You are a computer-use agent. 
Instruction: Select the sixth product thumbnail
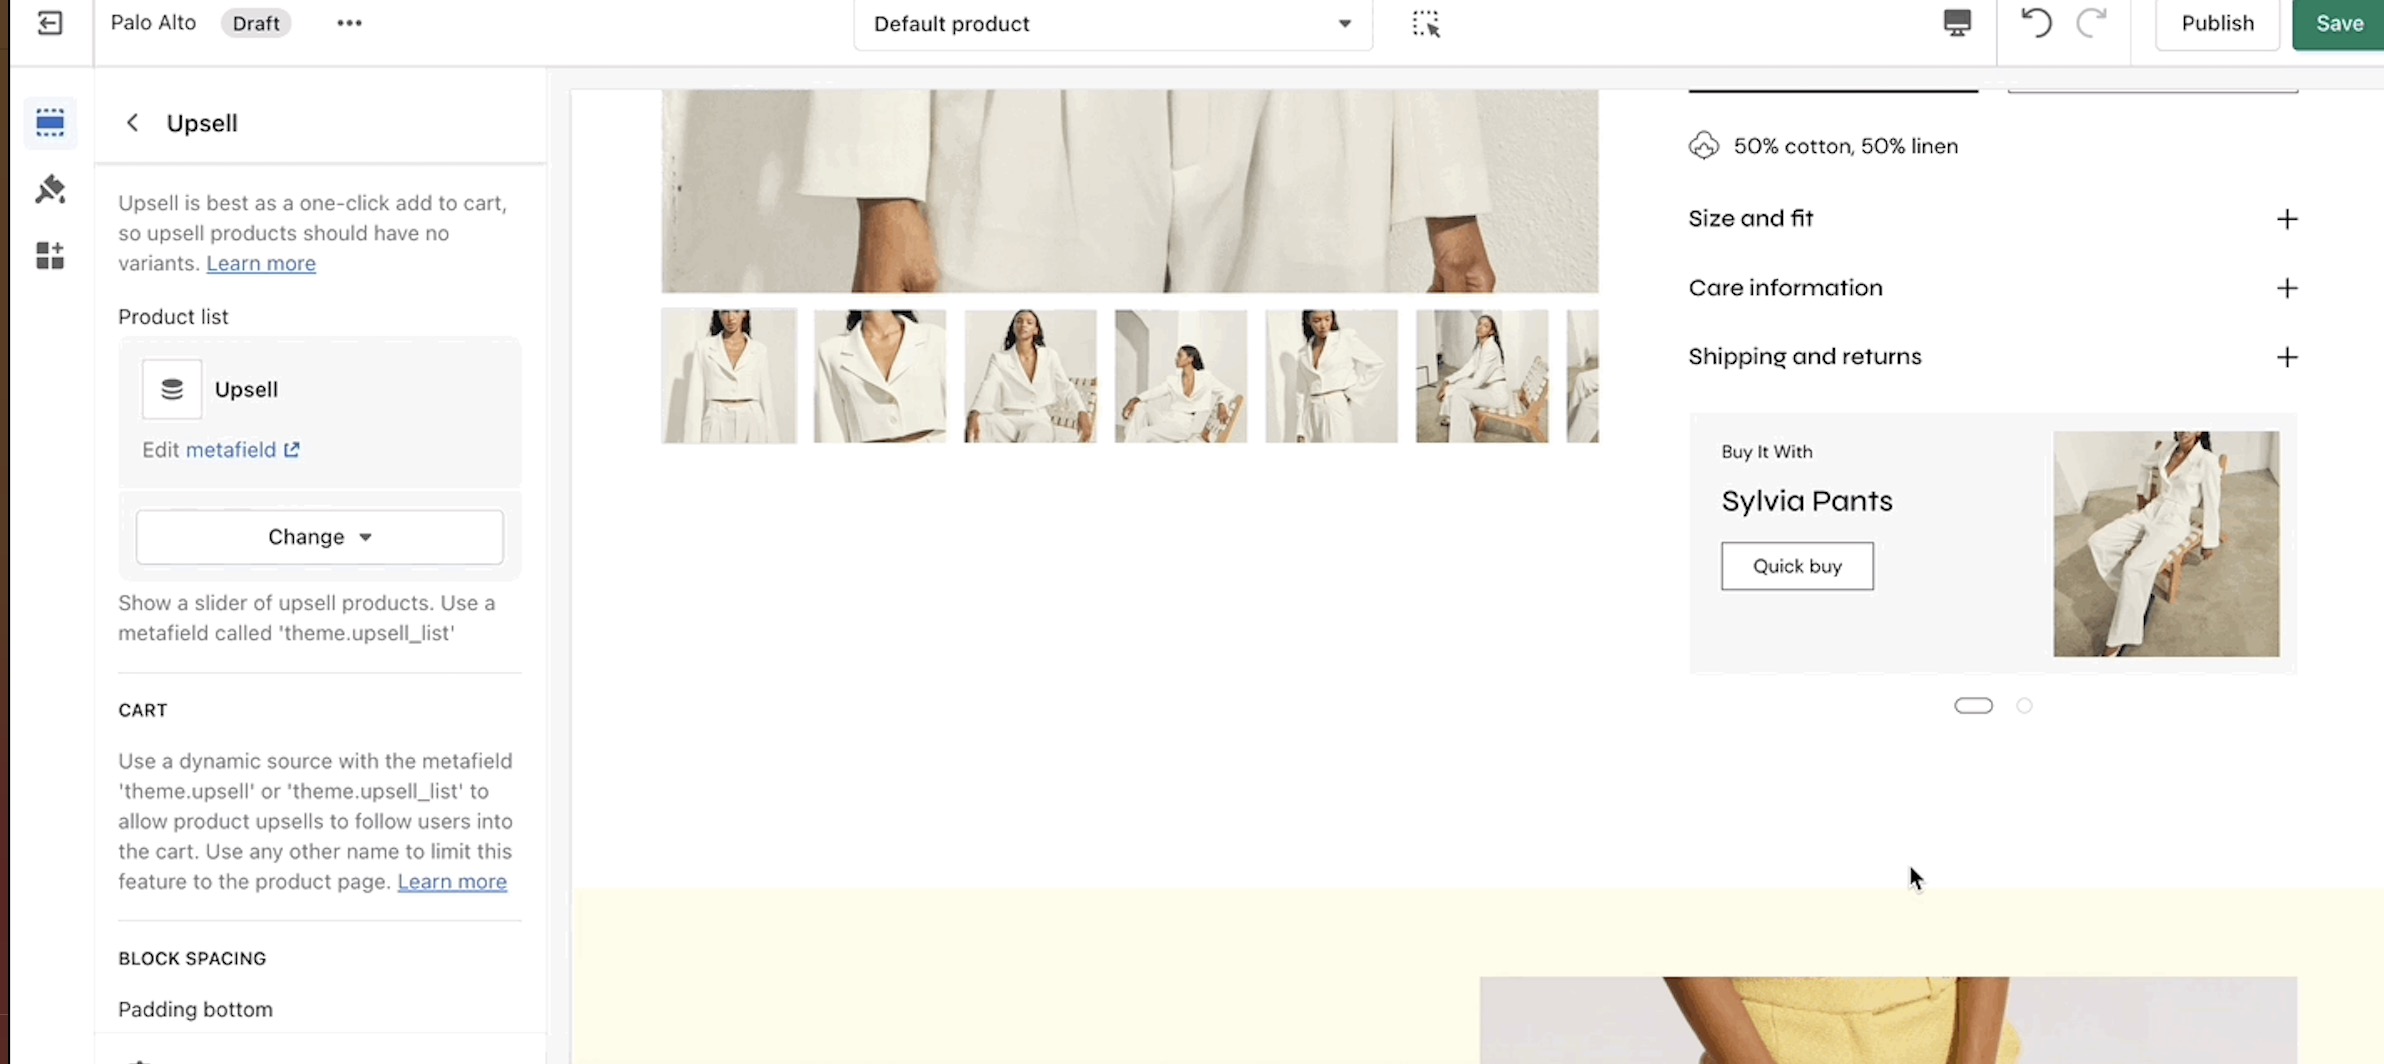click(x=1482, y=376)
